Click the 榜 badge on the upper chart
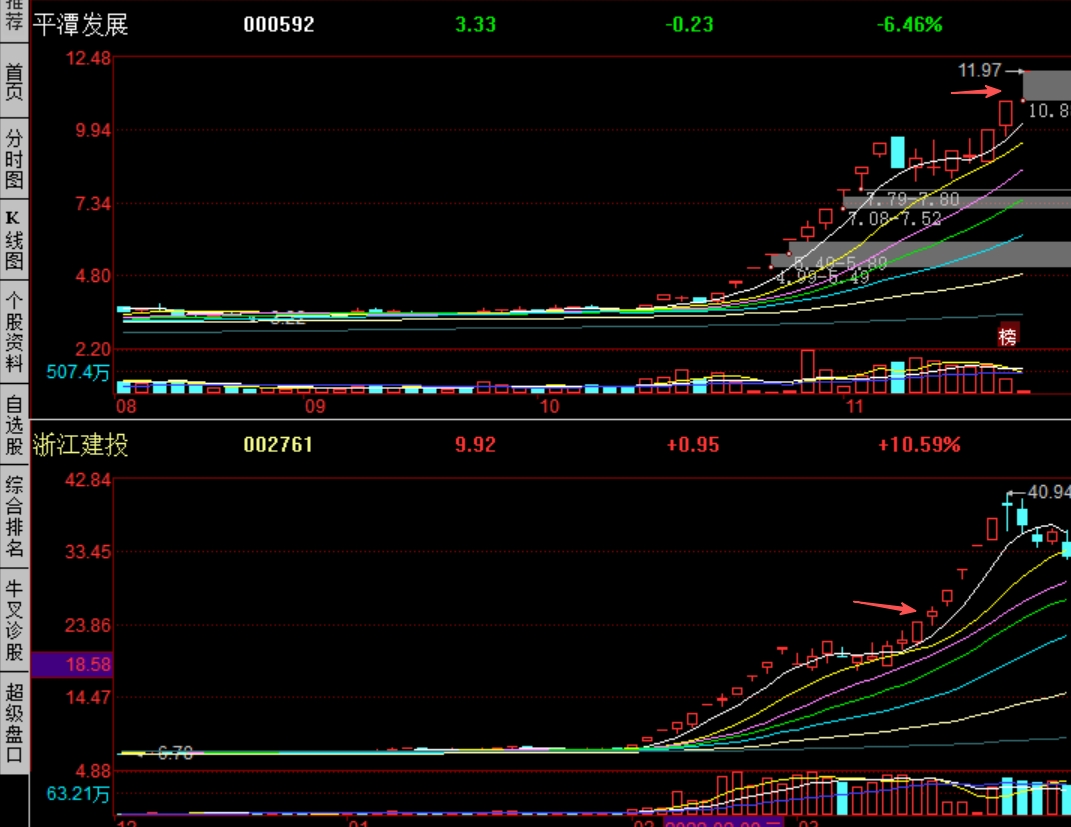This screenshot has width=1071, height=827. coord(1008,335)
